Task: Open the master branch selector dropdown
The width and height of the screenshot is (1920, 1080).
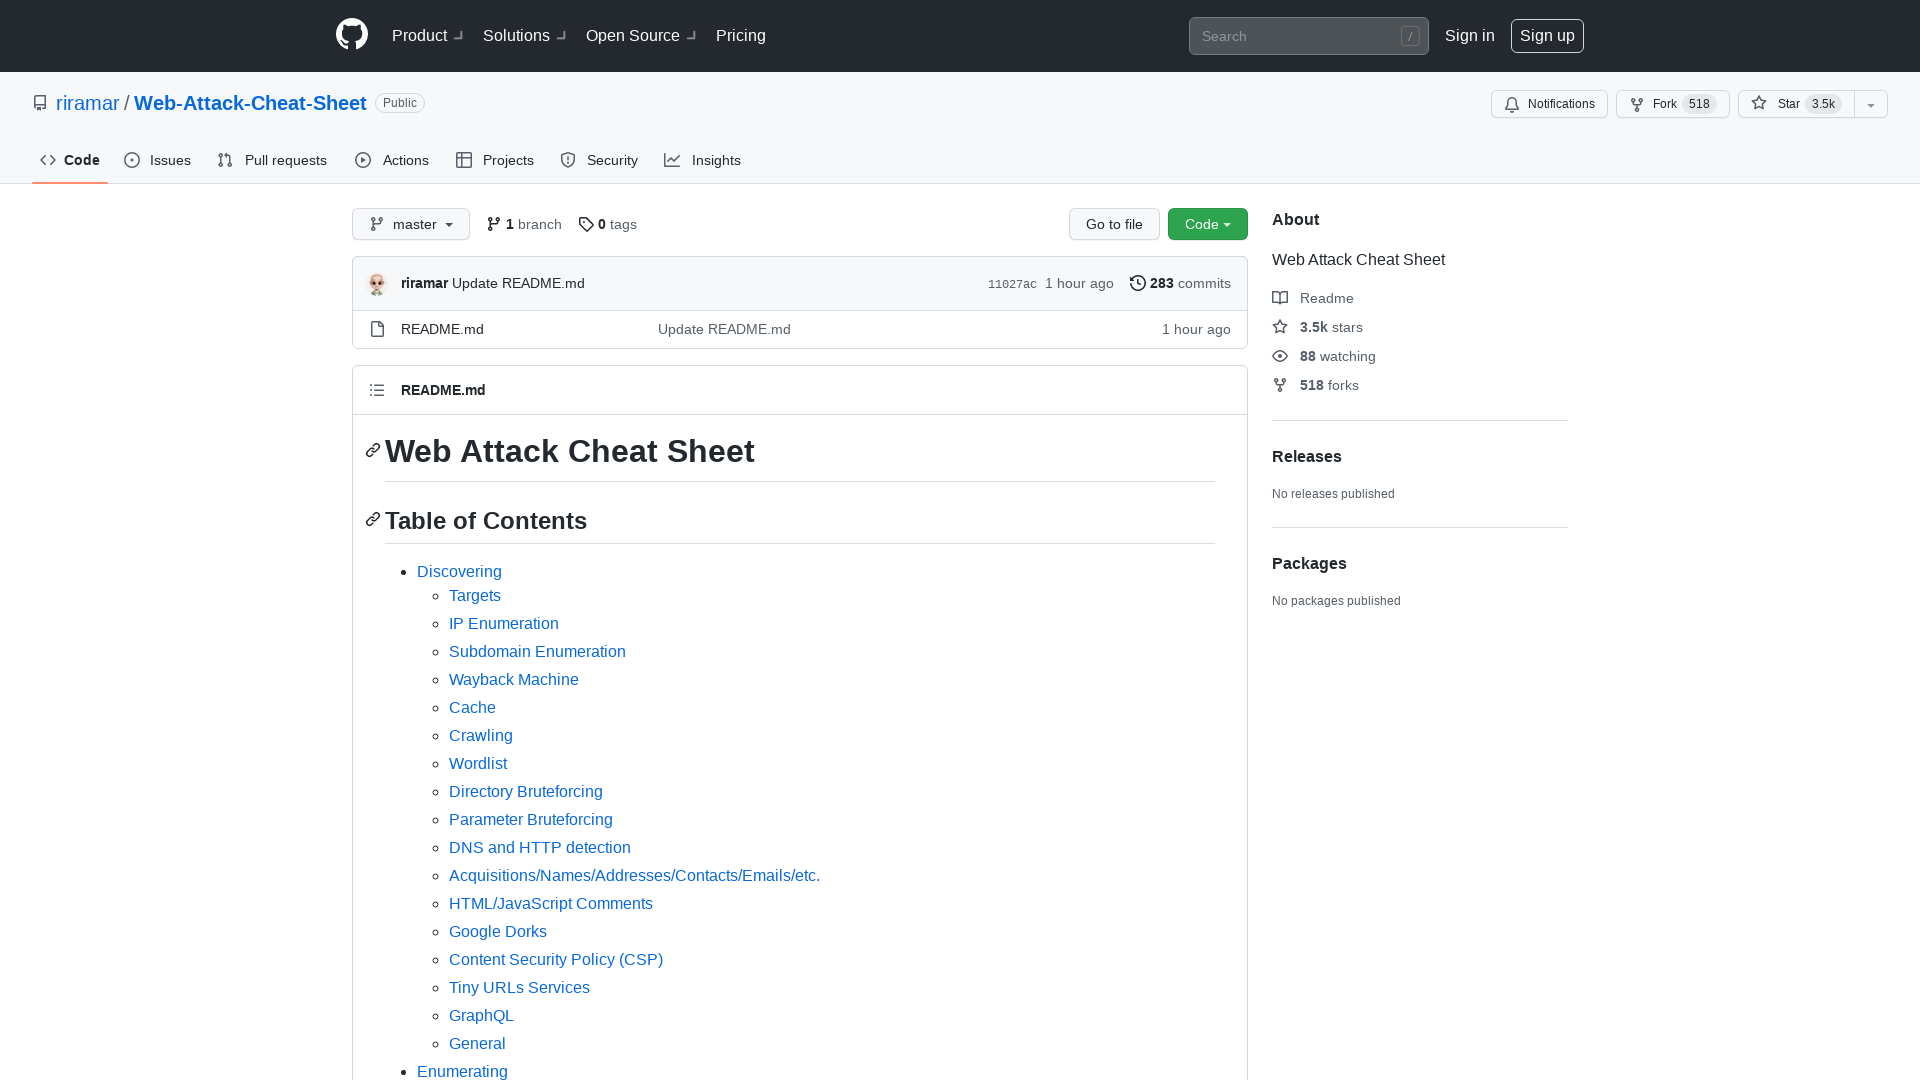Action: [x=411, y=224]
